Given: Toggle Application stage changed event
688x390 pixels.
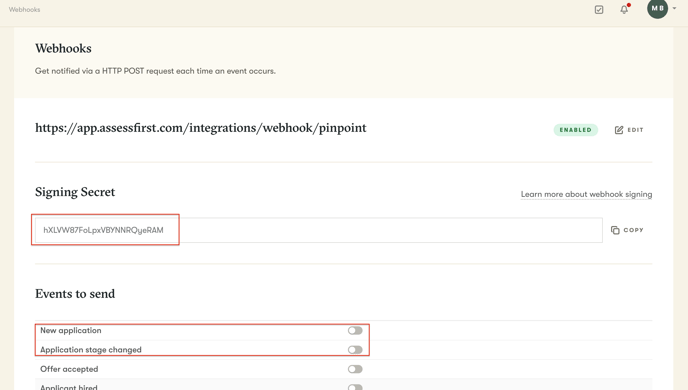Looking at the screenshot, I should click(355, 350).
